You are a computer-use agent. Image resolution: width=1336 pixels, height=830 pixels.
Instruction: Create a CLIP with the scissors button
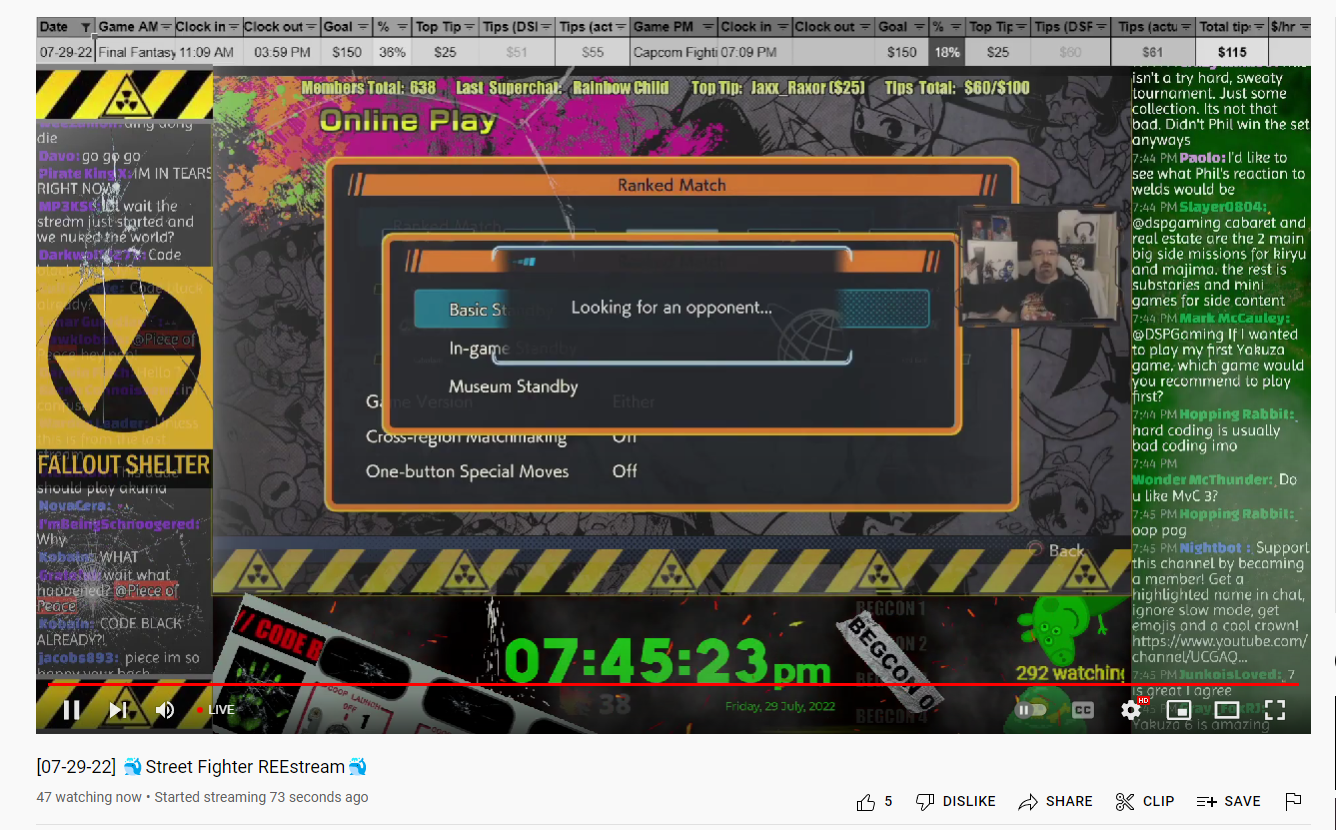tap(1144, 801)
